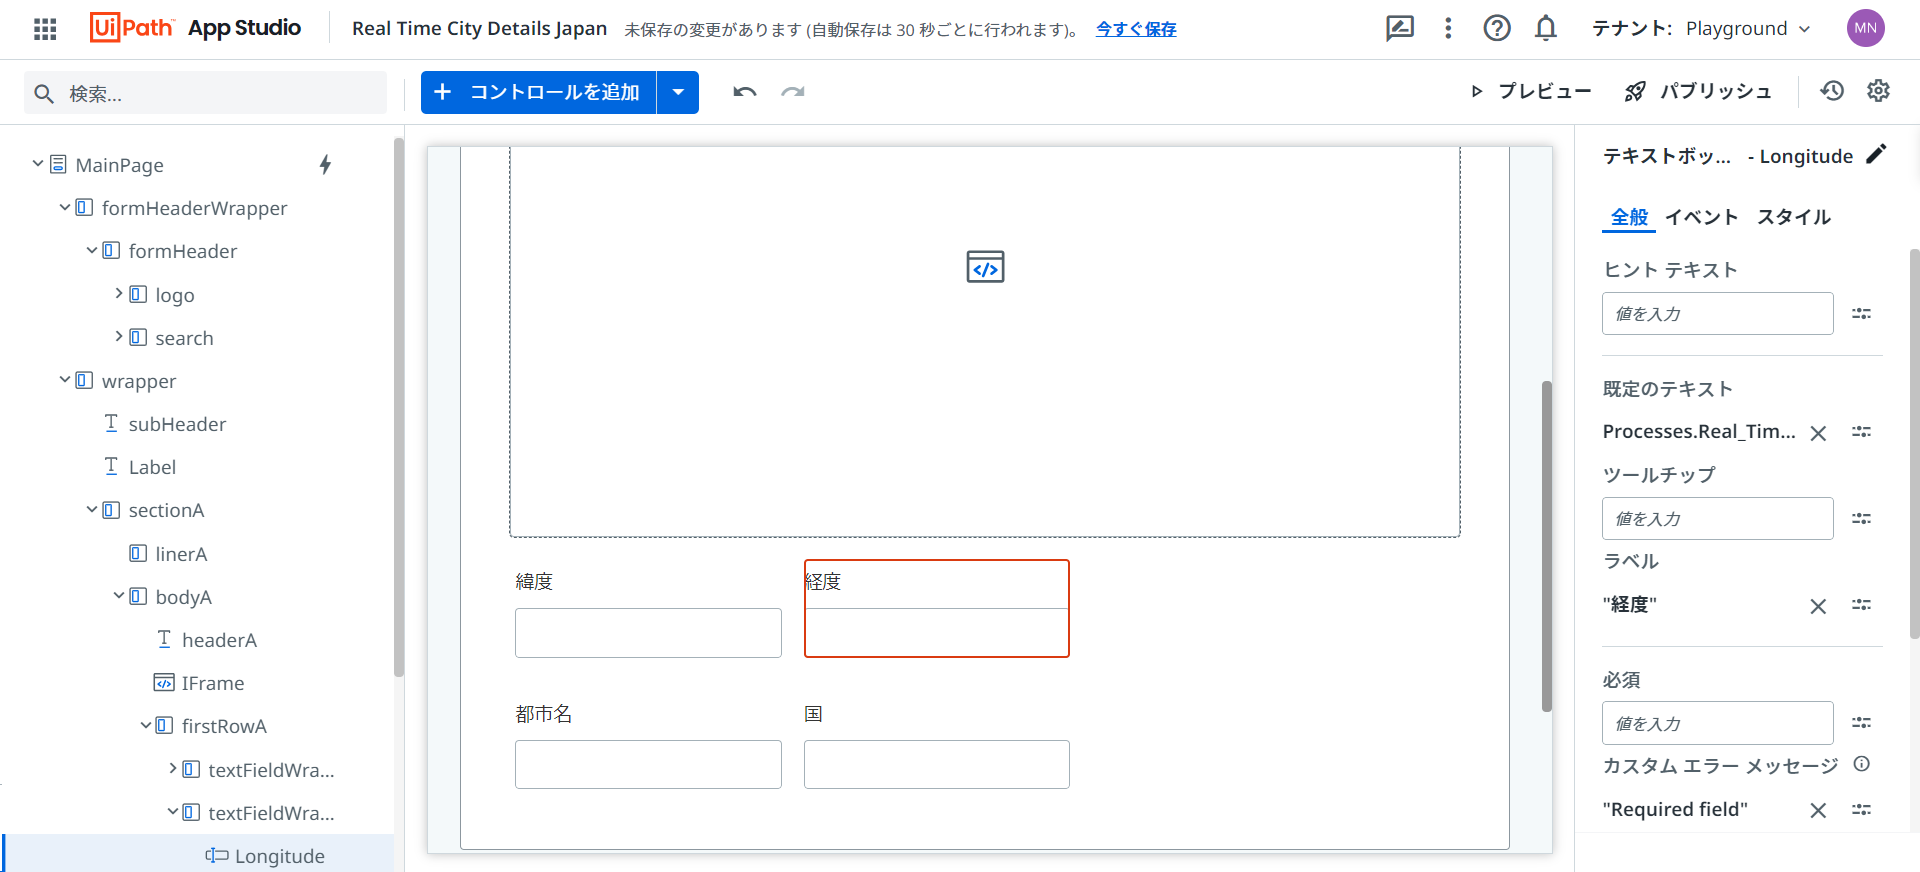This screenshot has height=872, width=1920.
Task: Undo the last change
Action: (745, 92)
